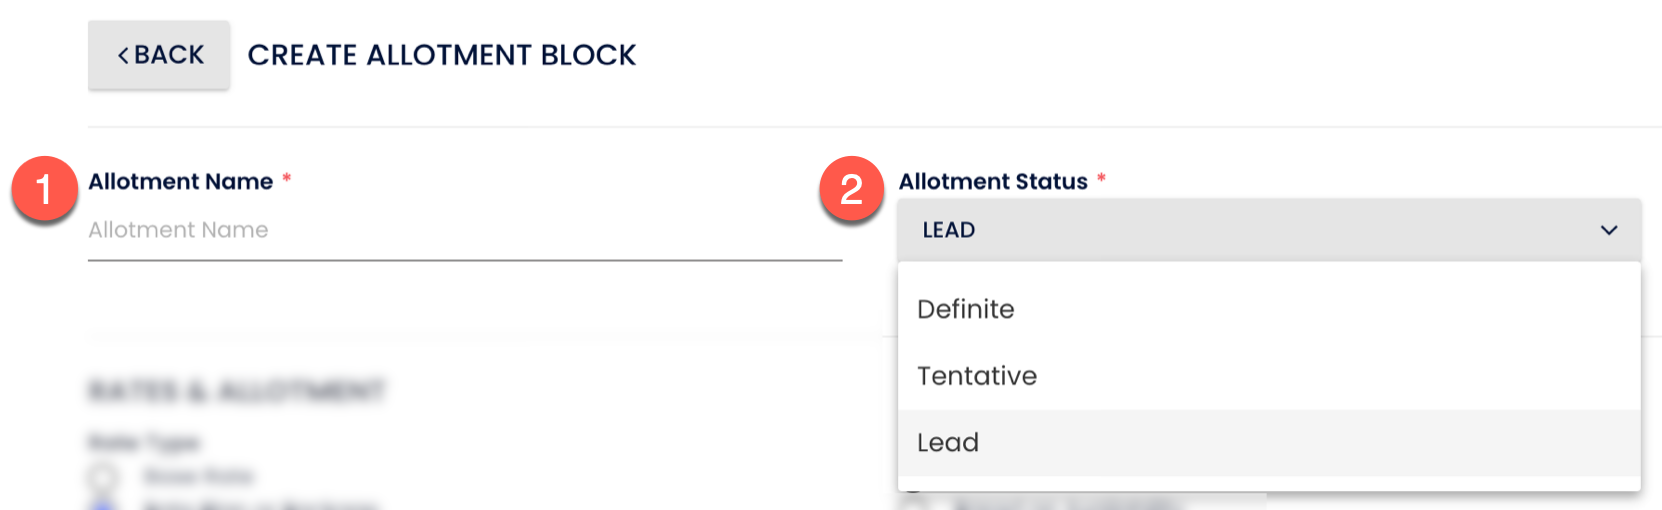The image size is (1662, 510).
Task: Click the red step 1 marker
Action: 44,189
